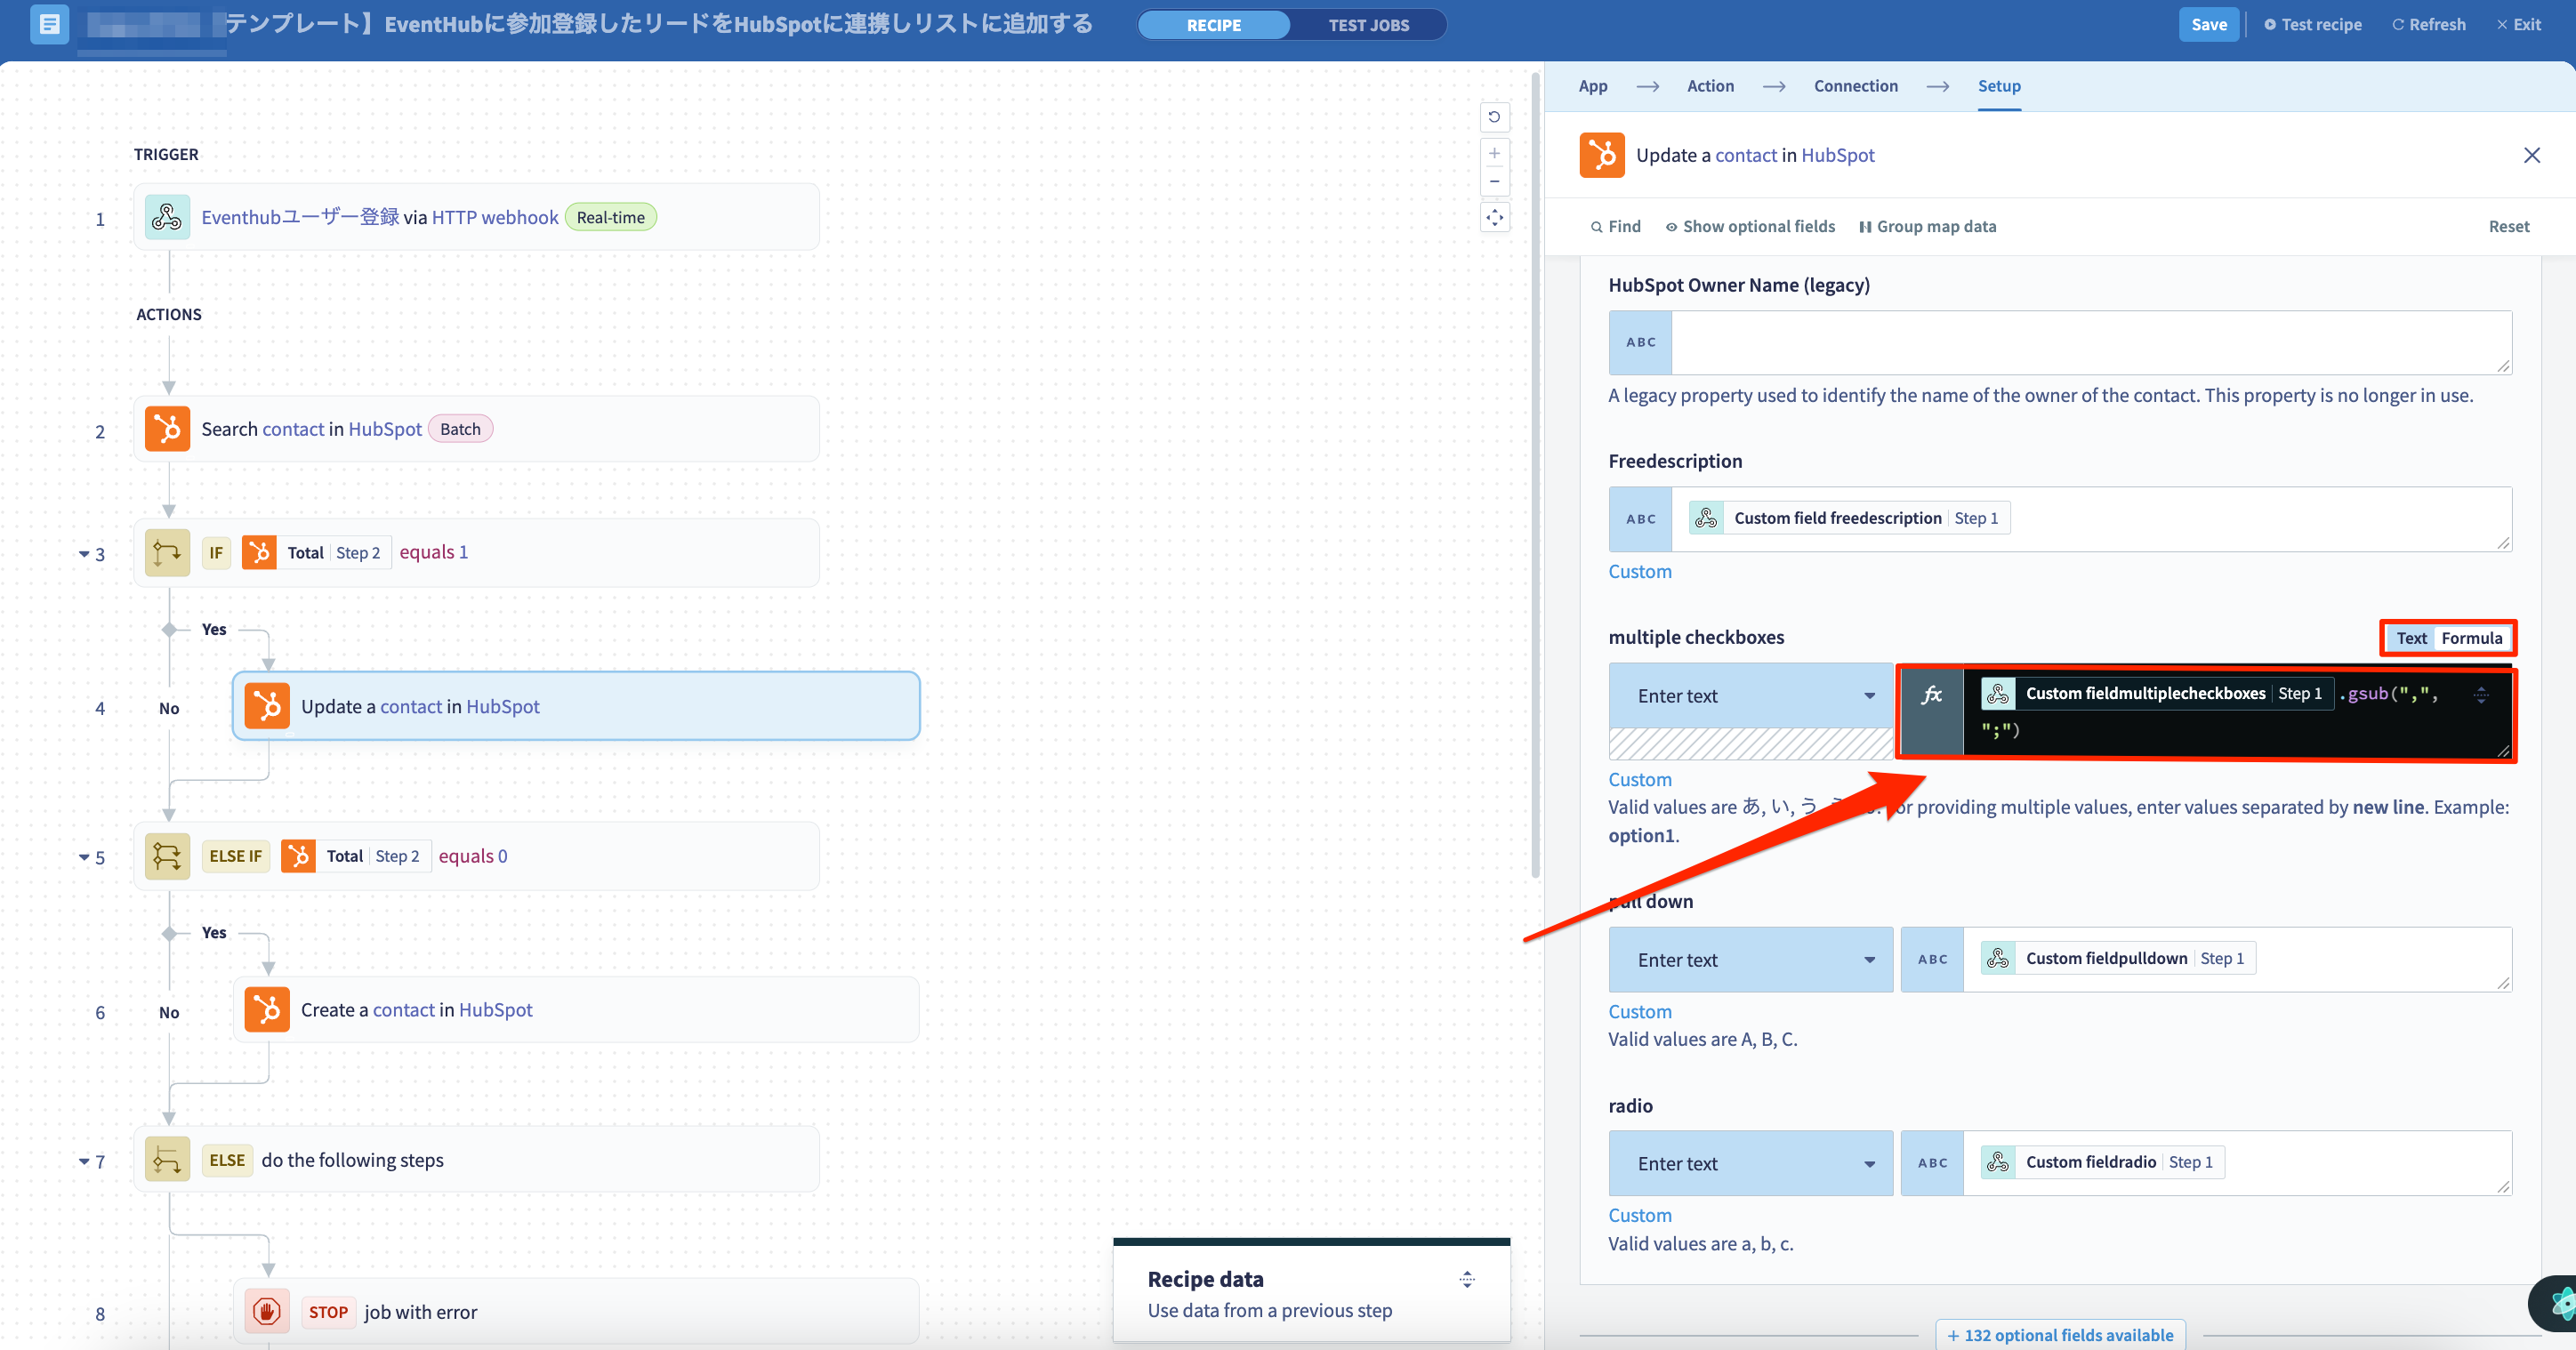Select trigger step Eventhub HTTP webhook
The width and height of the screenshot is (2576, 1350).
click(x=476, y=217)
